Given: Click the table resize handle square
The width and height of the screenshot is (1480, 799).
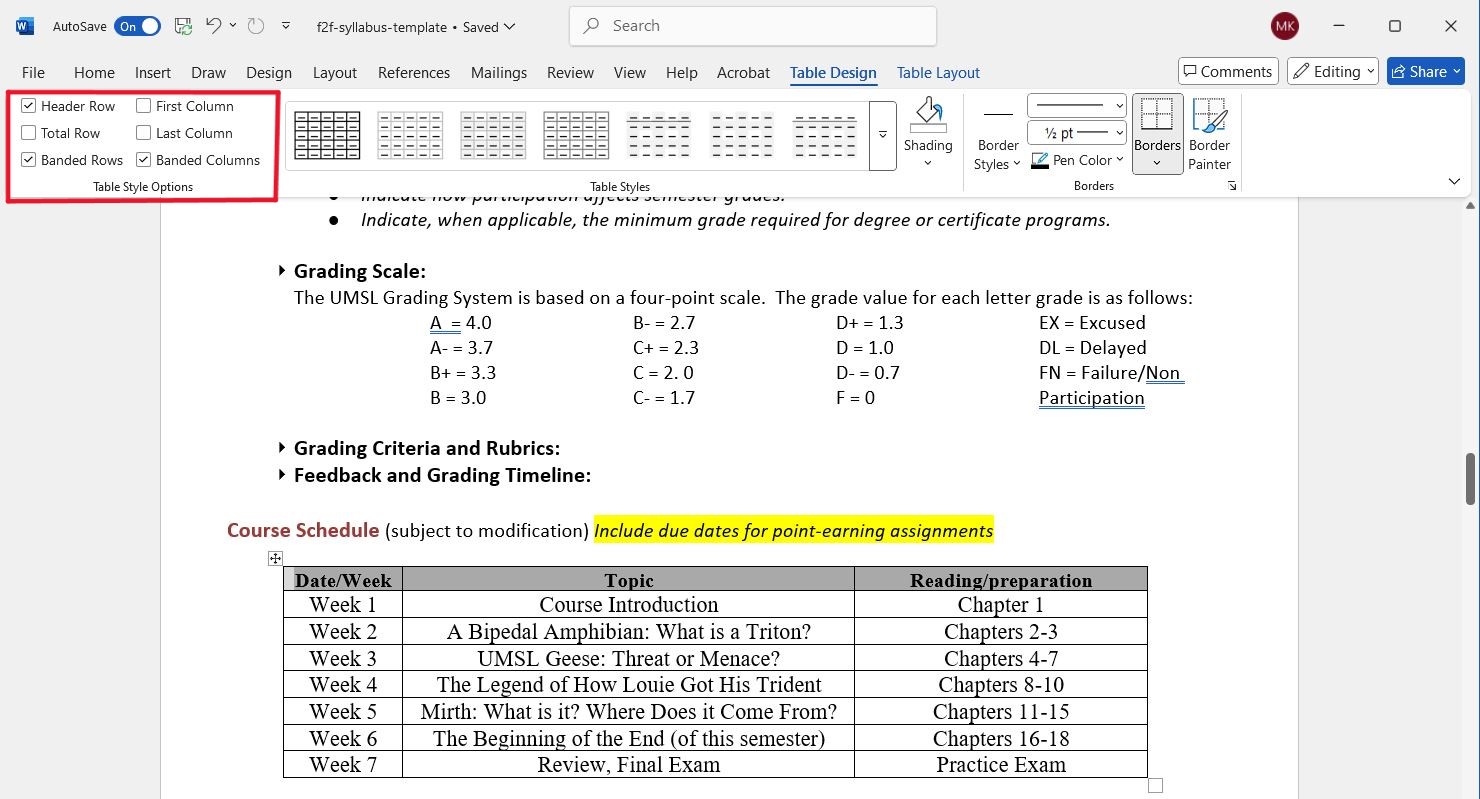Looking at the screenshot, I should click(x=1155, y=786).
